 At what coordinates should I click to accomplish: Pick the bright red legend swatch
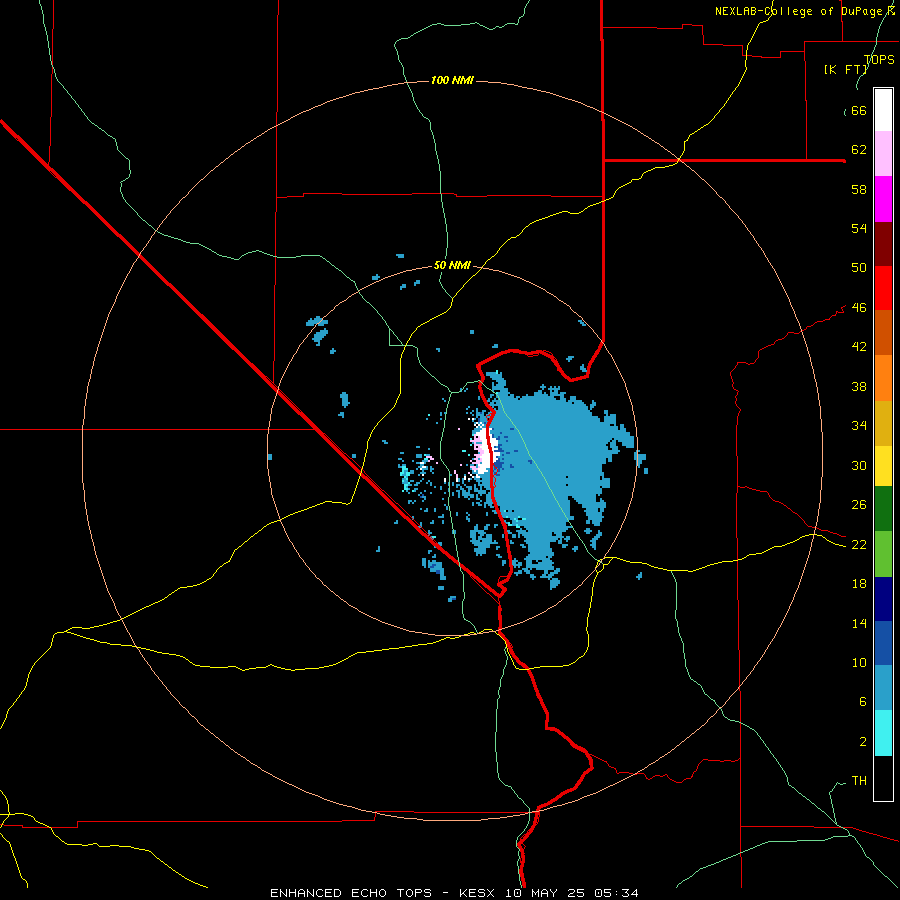pos(883,288)
